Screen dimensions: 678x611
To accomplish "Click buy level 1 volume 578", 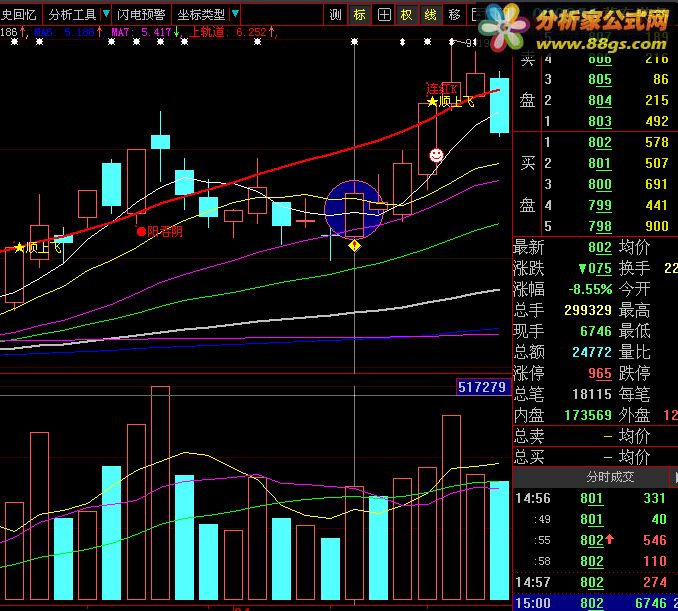I will coord(657,143).
